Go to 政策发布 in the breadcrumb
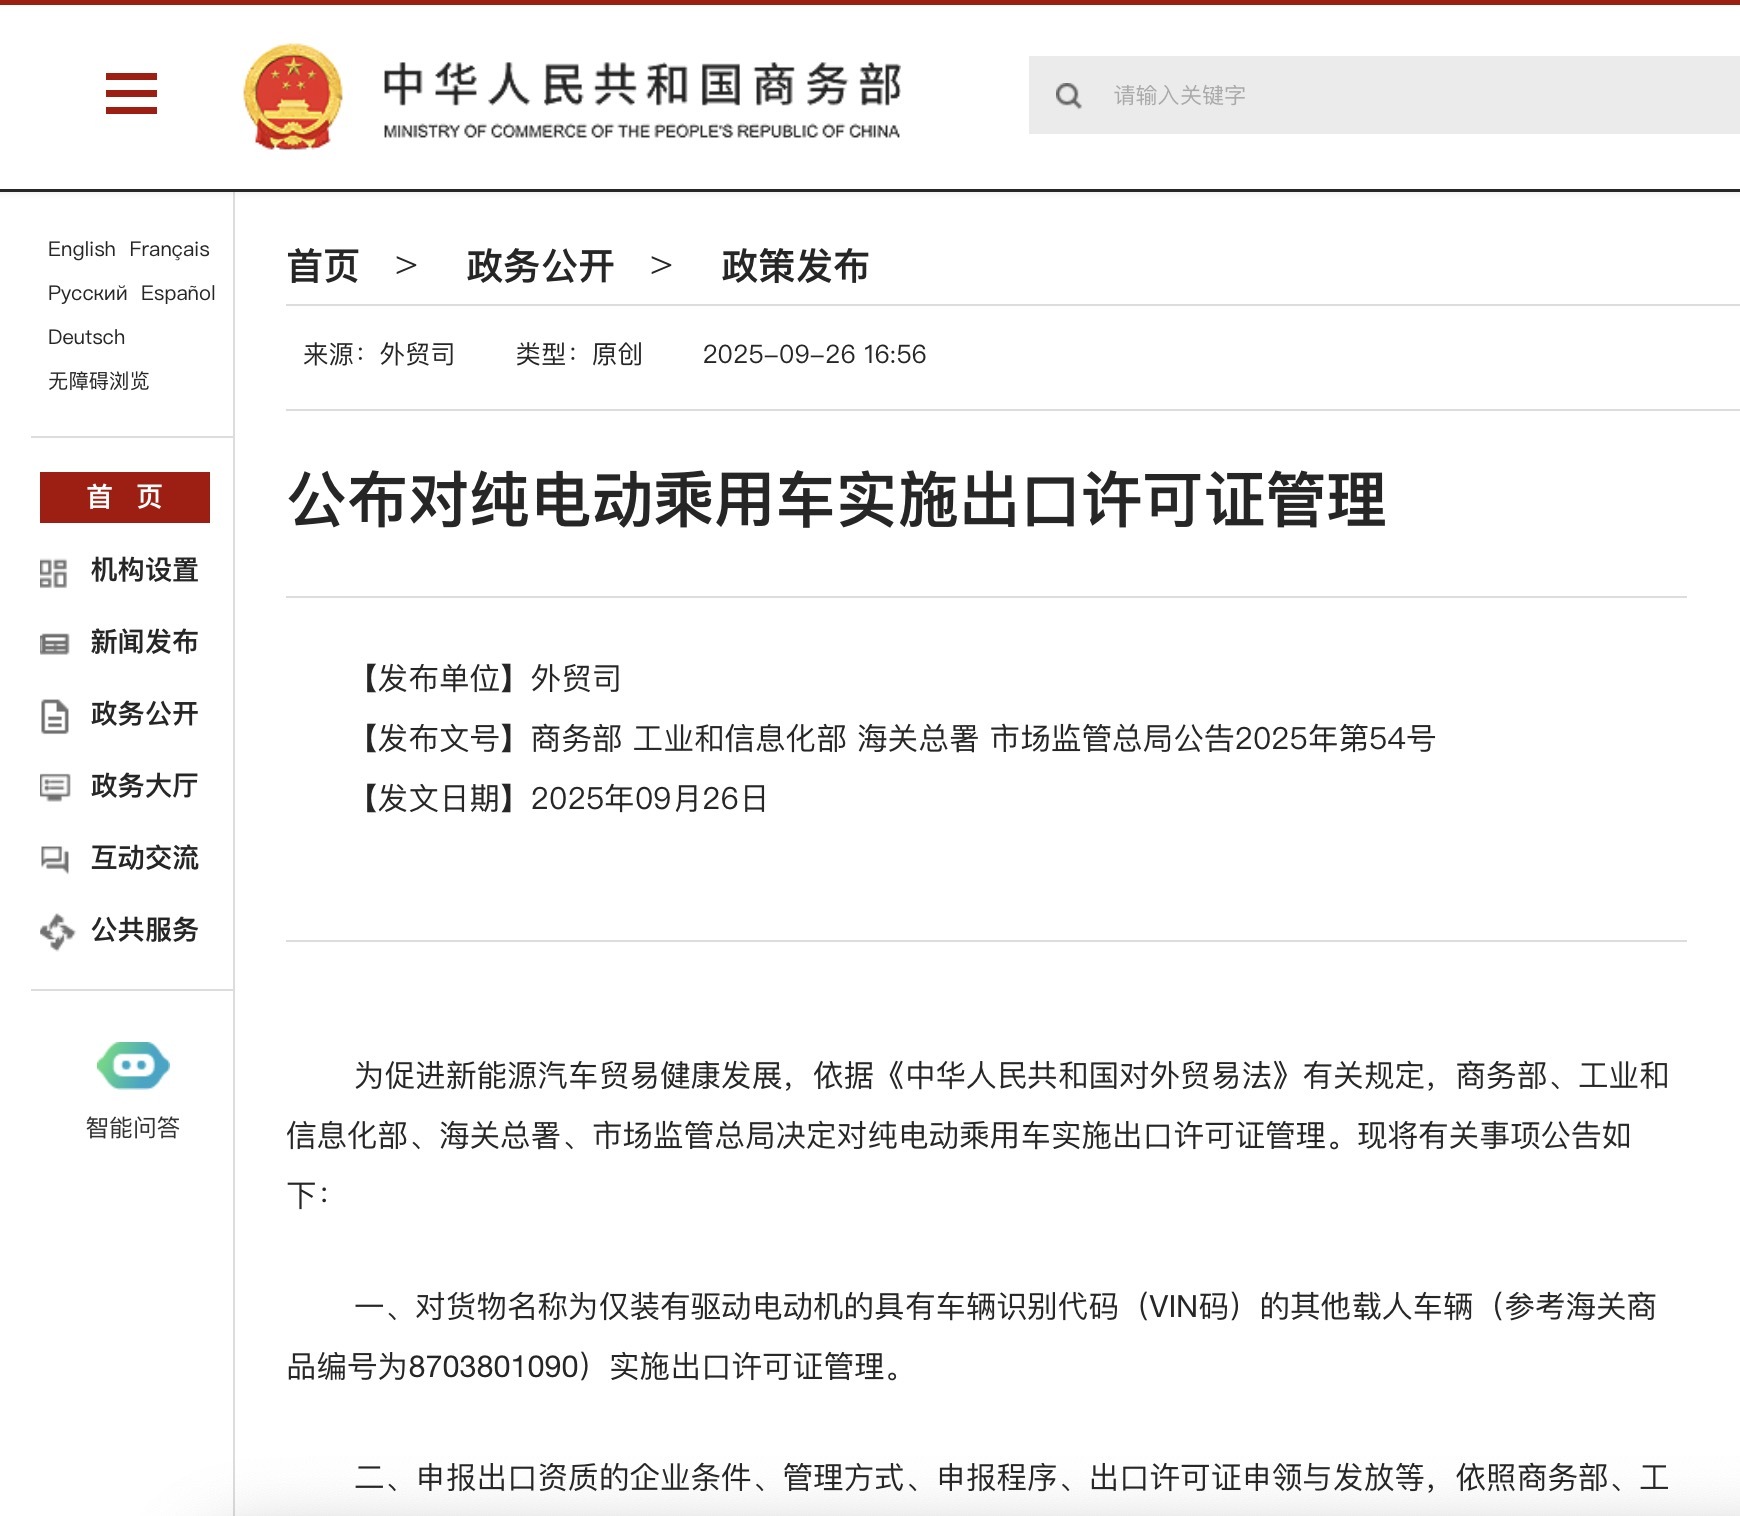This screenshot has width=1740, height=1516. [795, 266]
